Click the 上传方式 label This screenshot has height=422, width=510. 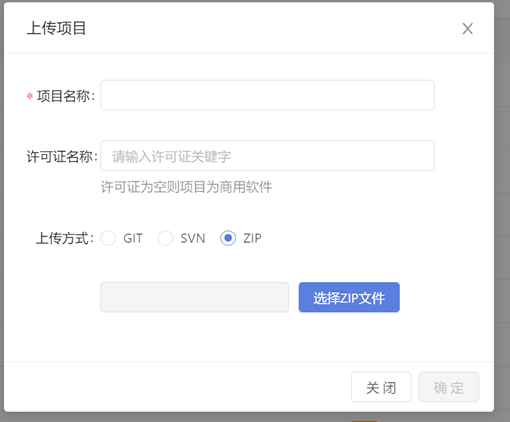pos(65,238)
